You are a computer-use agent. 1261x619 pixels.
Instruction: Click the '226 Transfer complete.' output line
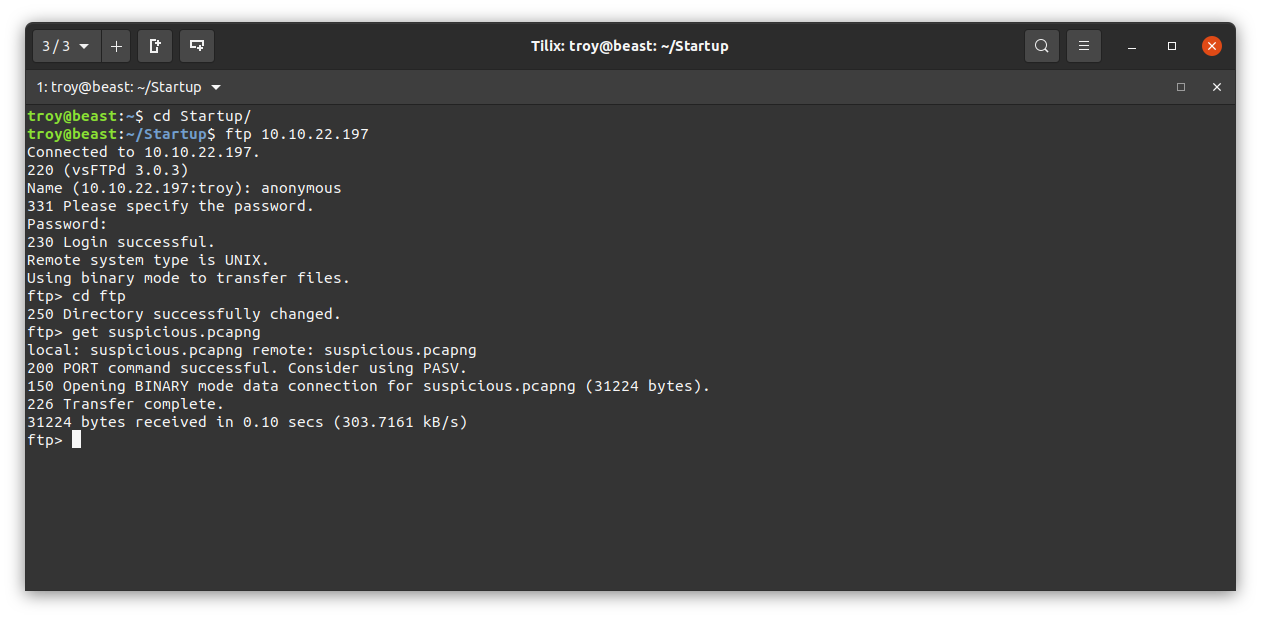click(x=126, y=404)
